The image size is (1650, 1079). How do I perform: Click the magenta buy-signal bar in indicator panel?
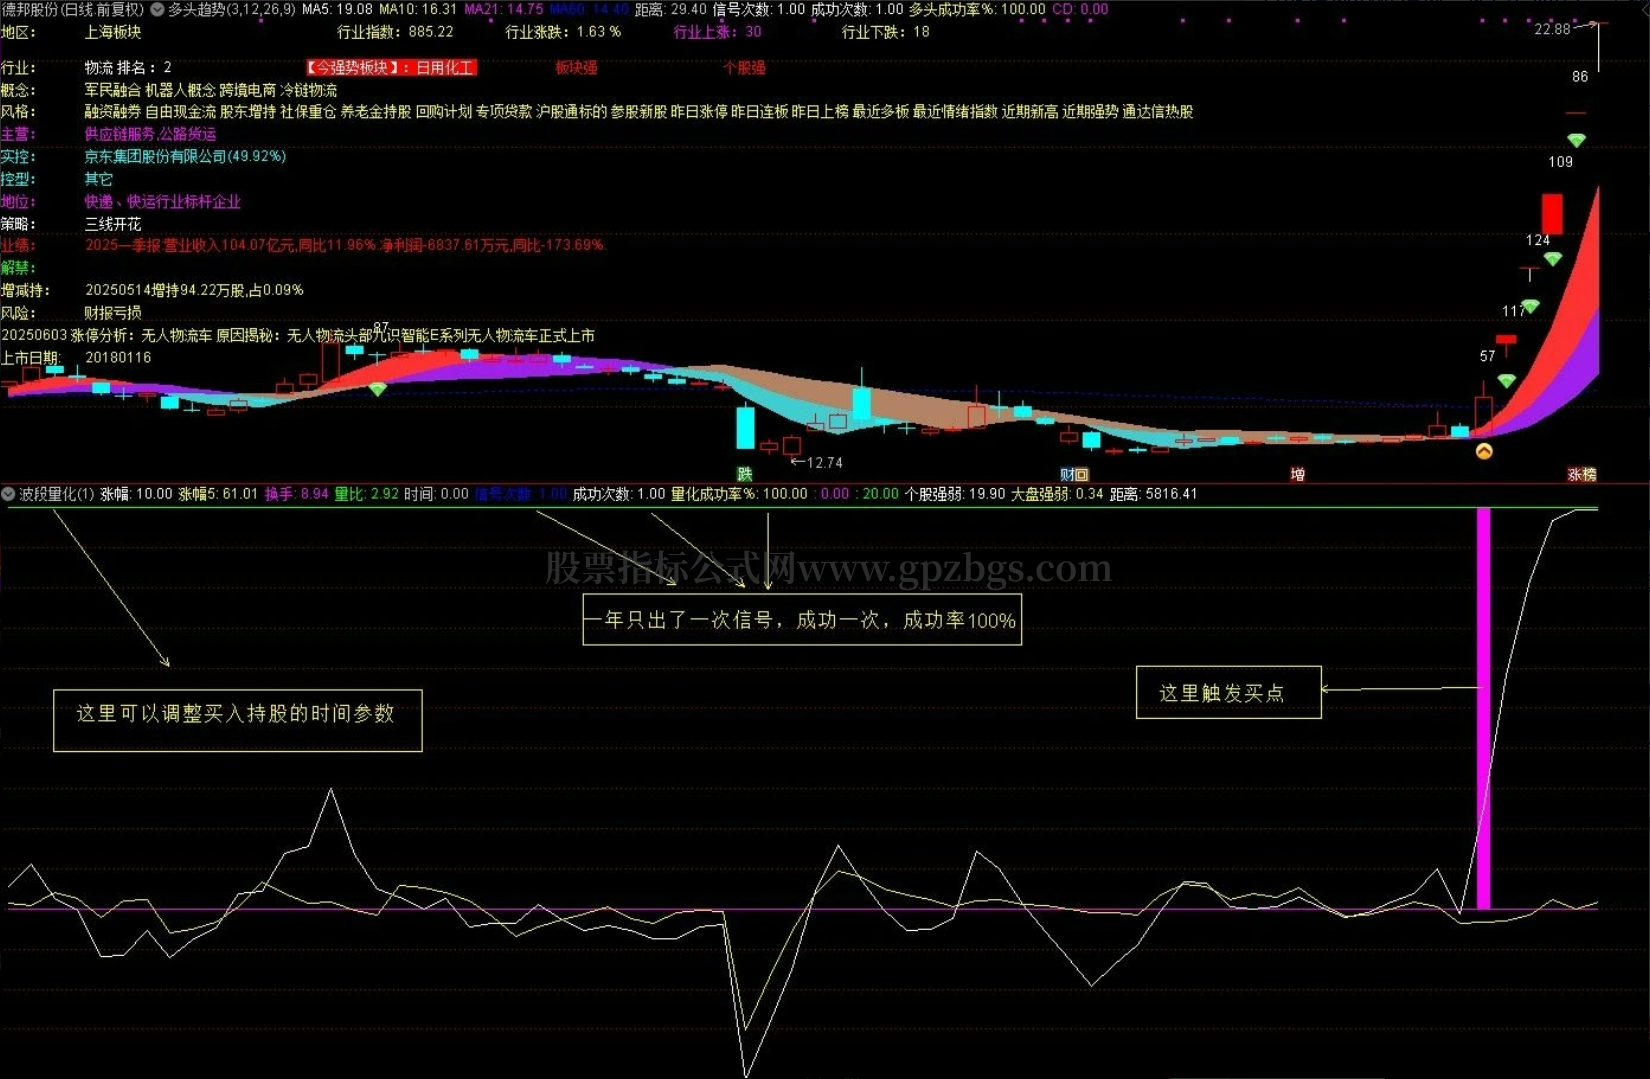[1484, 708]
